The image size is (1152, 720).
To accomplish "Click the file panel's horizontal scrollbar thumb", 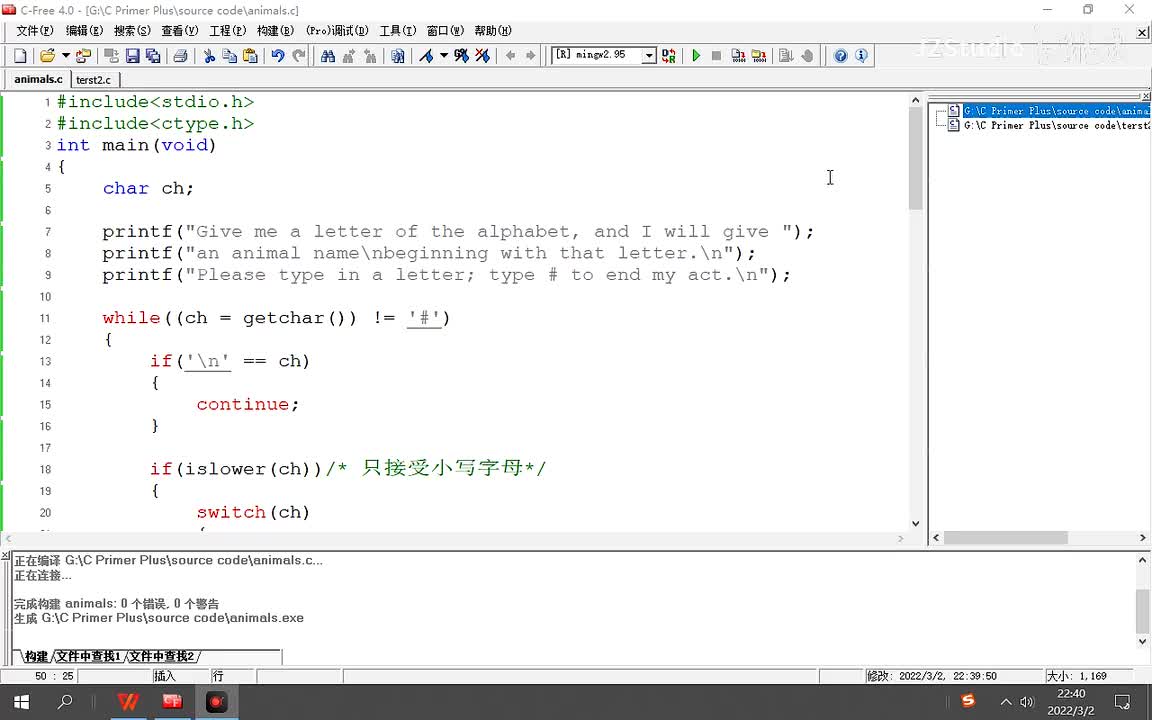I will (x=1005, y=538).
